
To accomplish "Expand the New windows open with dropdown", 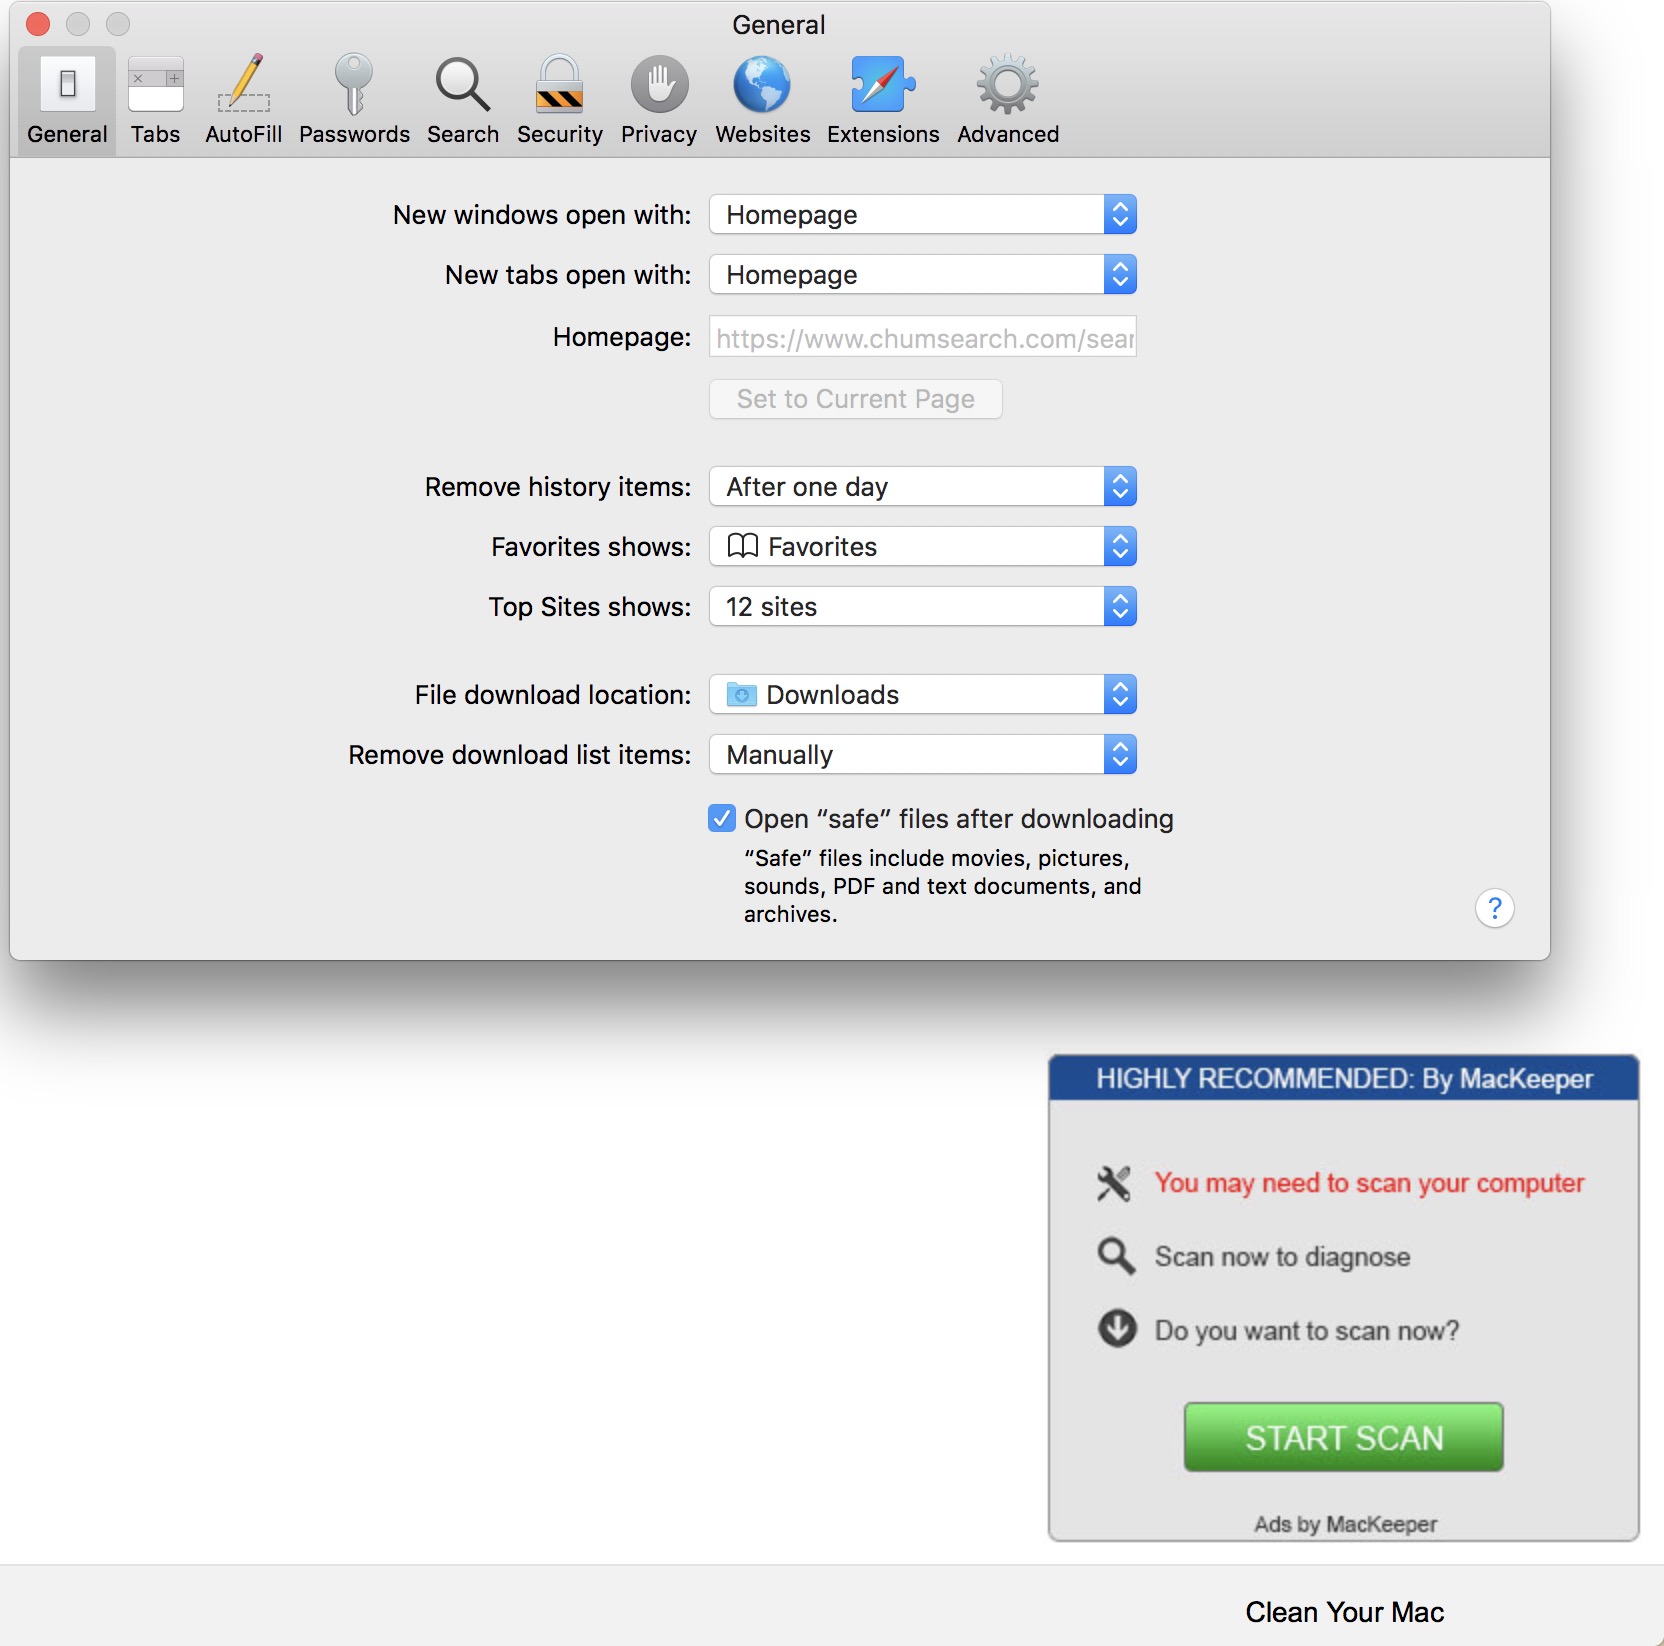I will [923, 215].
